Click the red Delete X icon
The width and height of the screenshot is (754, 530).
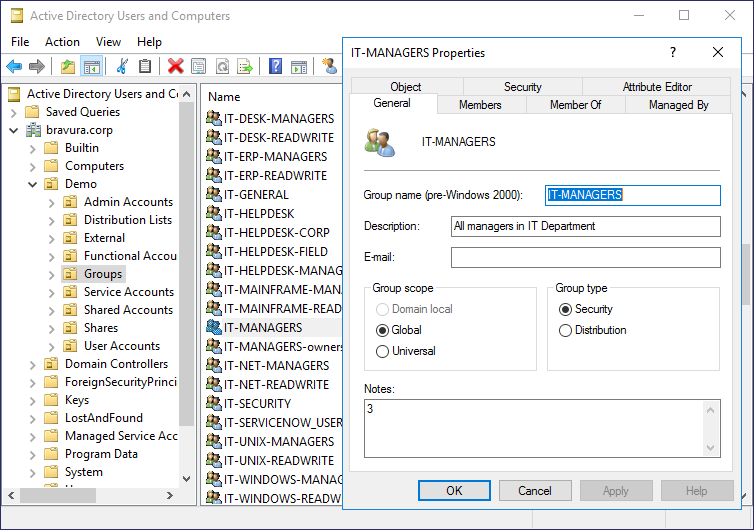(176, 66)
